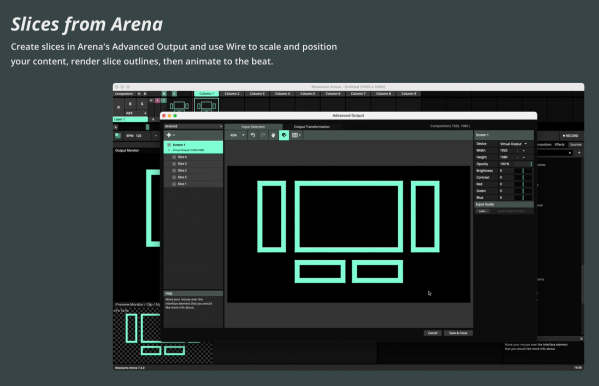Toggle the Slice 4 enable checkbox
Screen dimensions: 599x386
174,157
